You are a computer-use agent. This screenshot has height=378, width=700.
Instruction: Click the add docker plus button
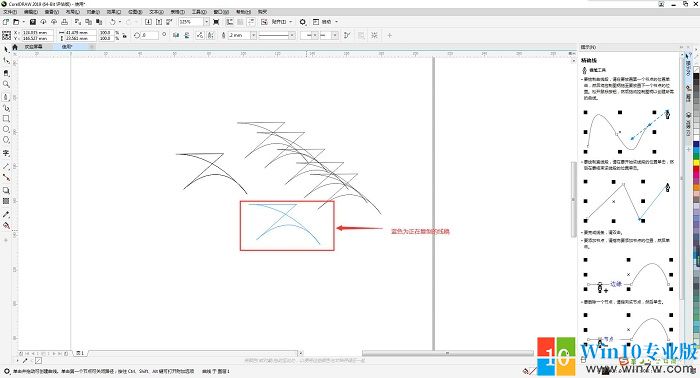[688, 149]
